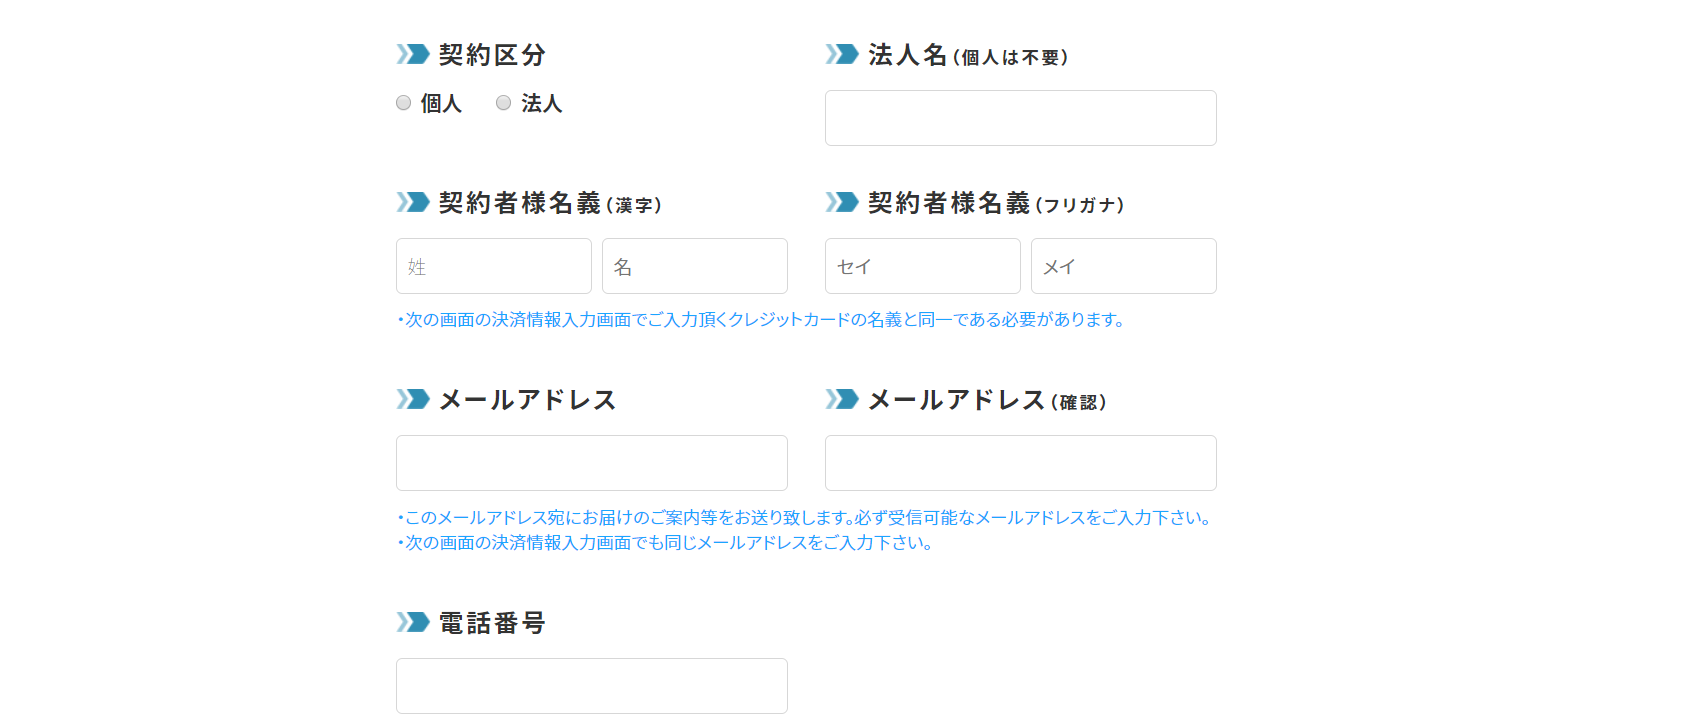Click arrow icon beside 契約者様名義 (漢字) heading
Image resolution: width=1701 pixels, height=714 pixels.
point(412,202)
